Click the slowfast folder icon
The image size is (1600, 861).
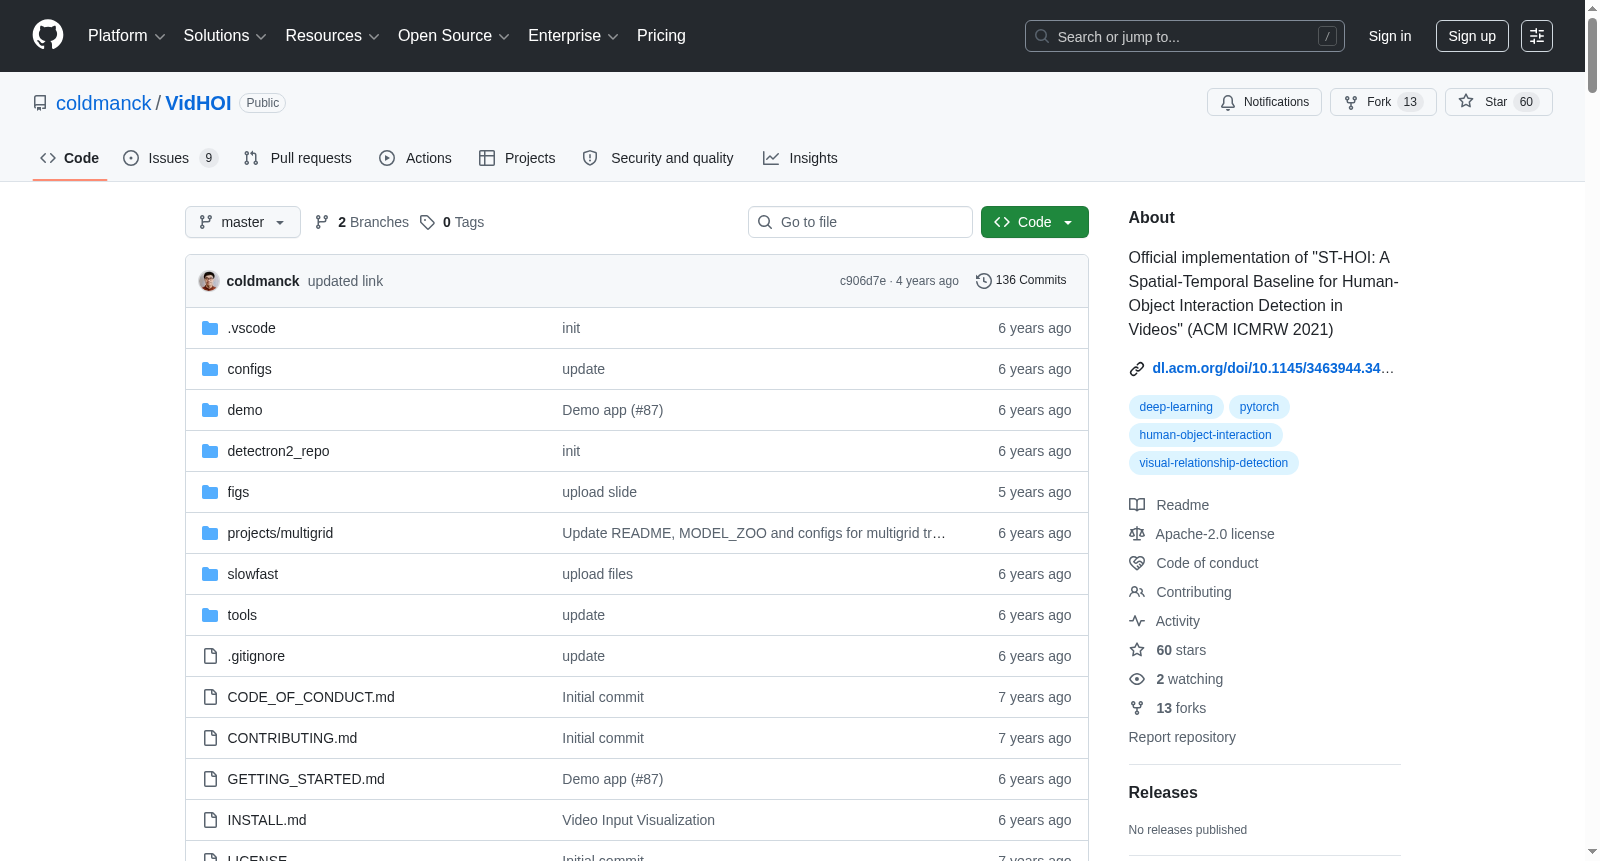(x=210, y=574)
